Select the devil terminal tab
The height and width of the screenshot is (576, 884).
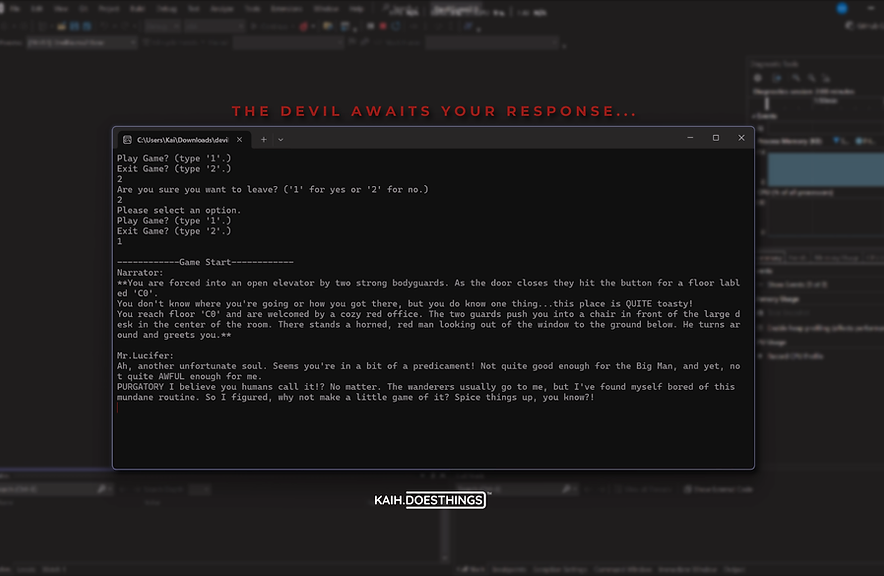tap(180, 138)
